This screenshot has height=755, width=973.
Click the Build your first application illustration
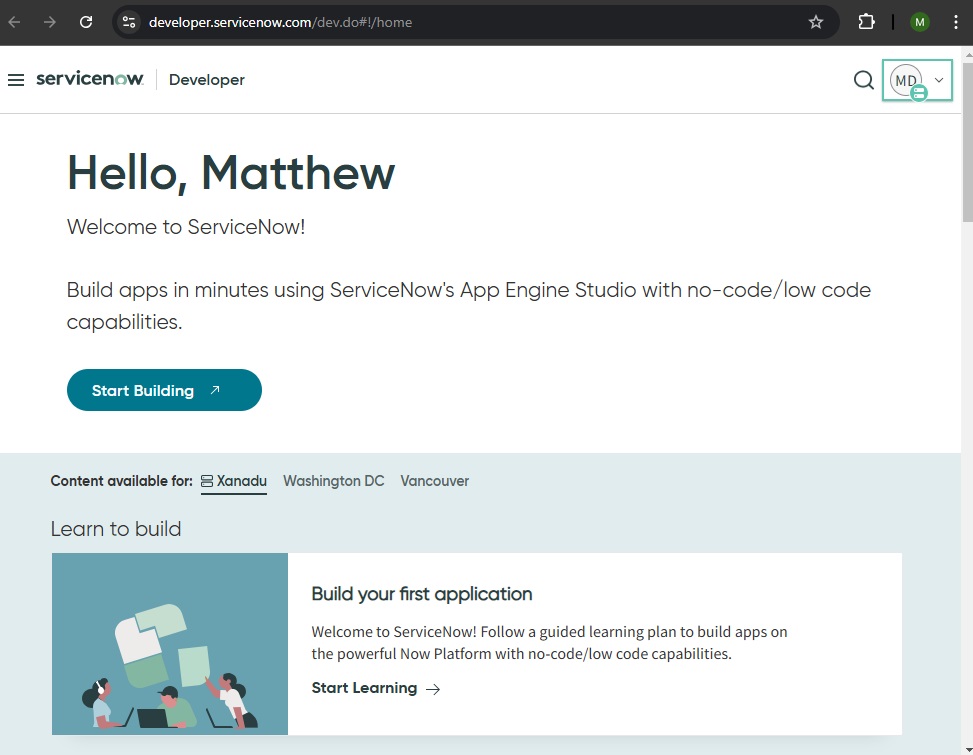coord(170,644)
